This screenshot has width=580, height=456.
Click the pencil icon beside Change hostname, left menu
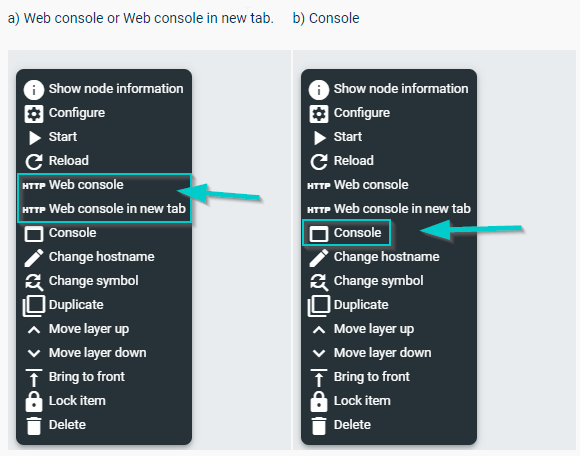[34, 258]
